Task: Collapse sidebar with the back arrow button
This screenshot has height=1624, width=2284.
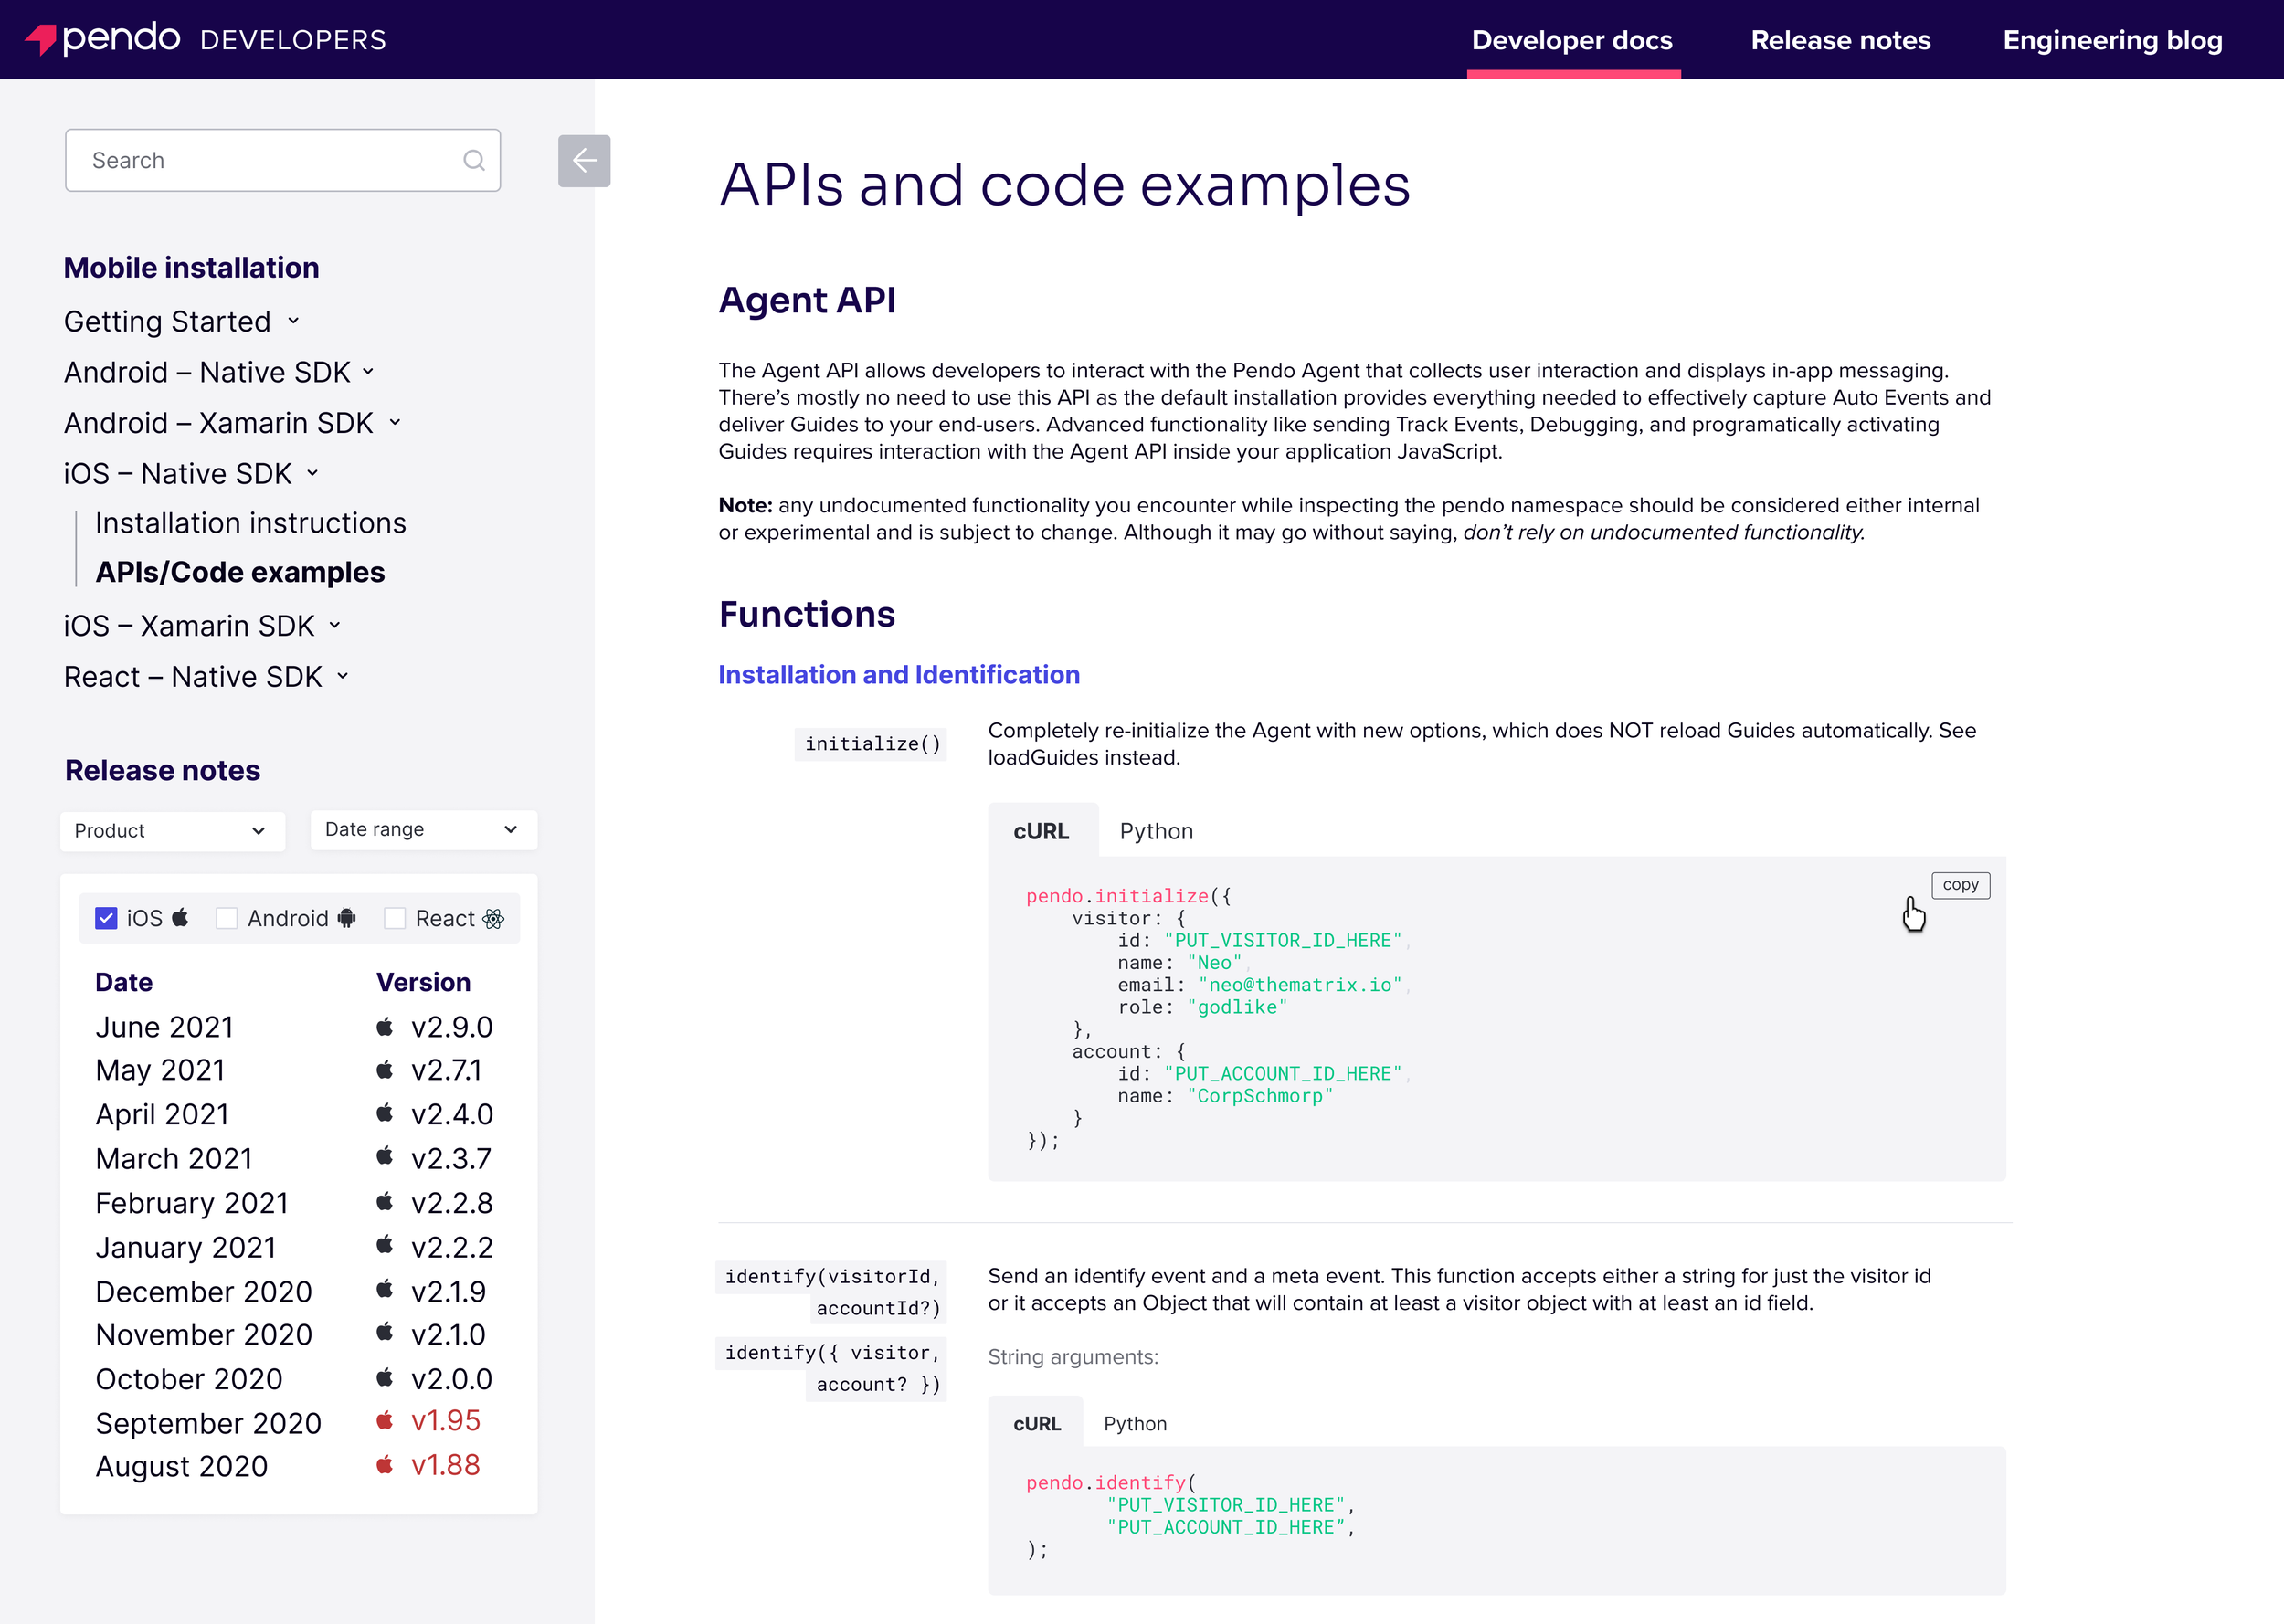Action: 584,160
